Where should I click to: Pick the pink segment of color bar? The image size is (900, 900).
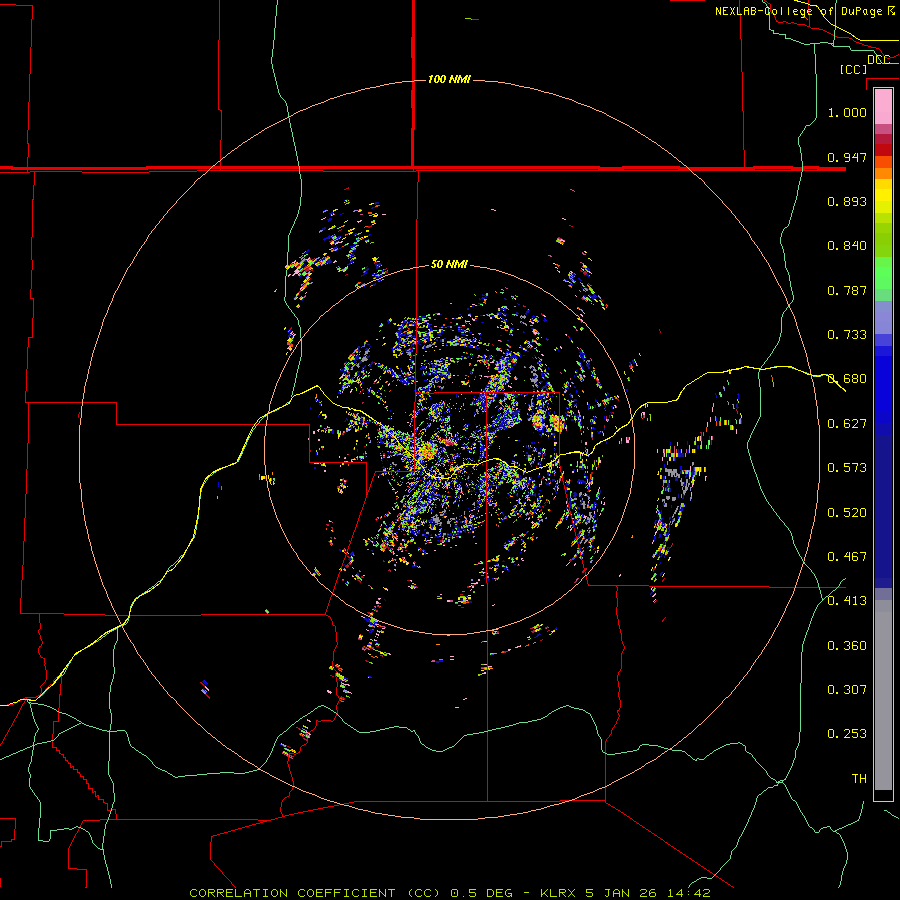[x=883, y=107]
